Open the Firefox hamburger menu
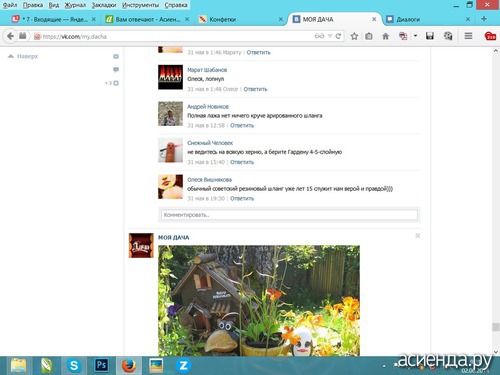This screenshot has width=500, height=375. click(x=468, y=36)
